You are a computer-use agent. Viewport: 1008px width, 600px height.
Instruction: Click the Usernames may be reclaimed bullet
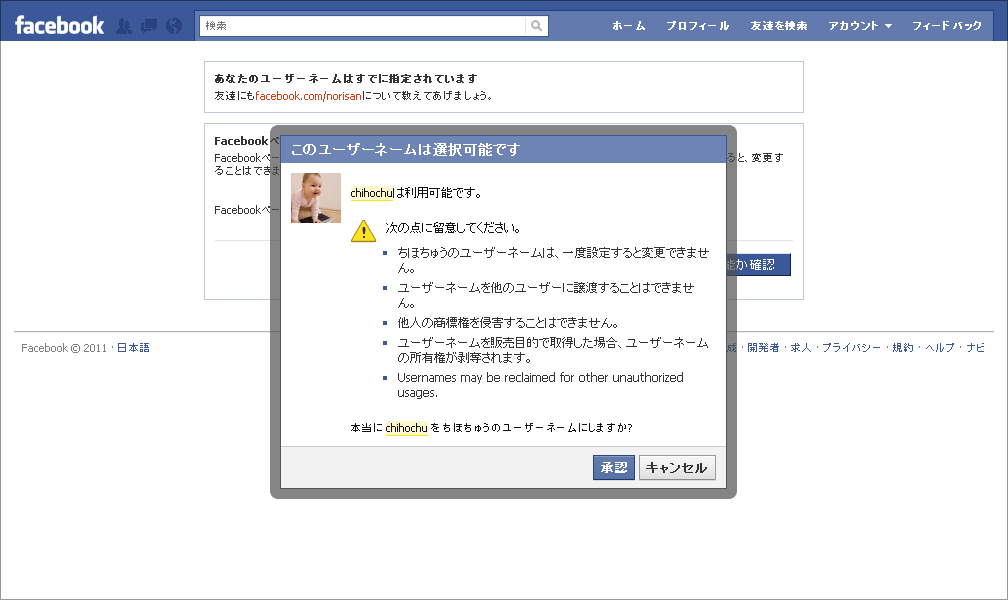pyautogui.click(x=540, y=385)
